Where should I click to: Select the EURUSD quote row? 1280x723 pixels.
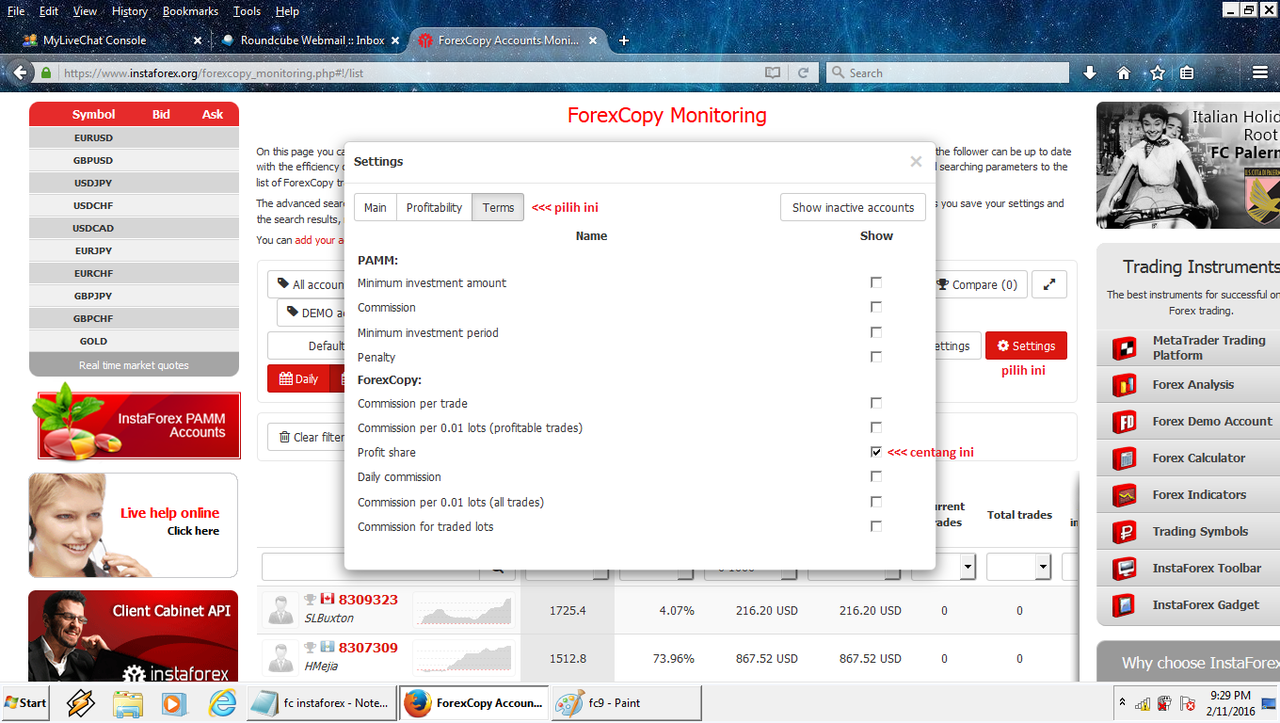click(x=134, y=138)
